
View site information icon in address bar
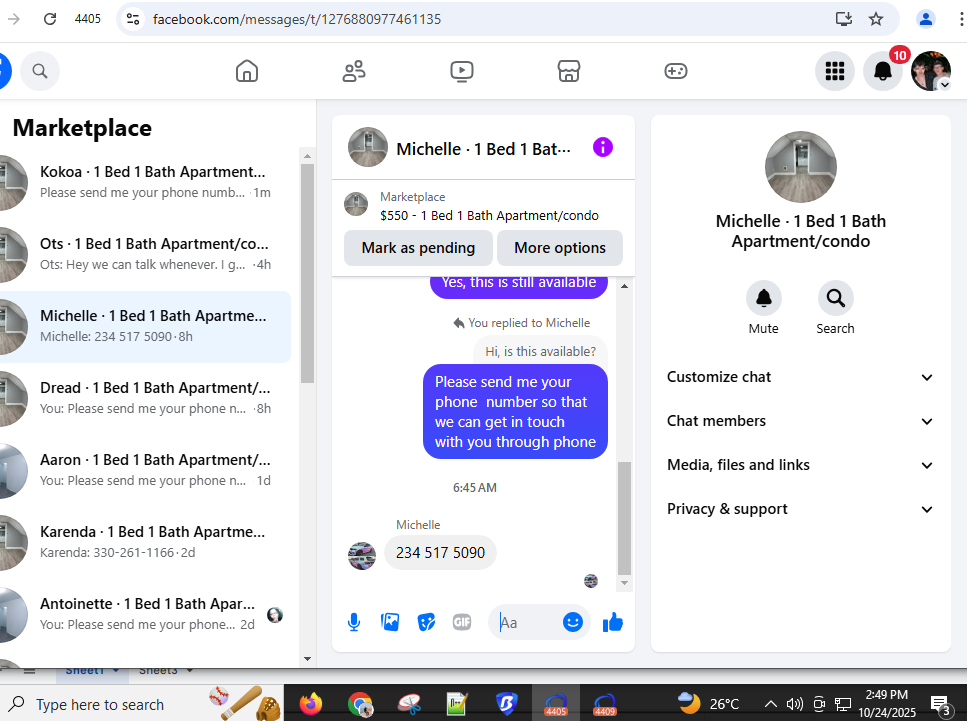pyautogui.click(x=133, y=19)
